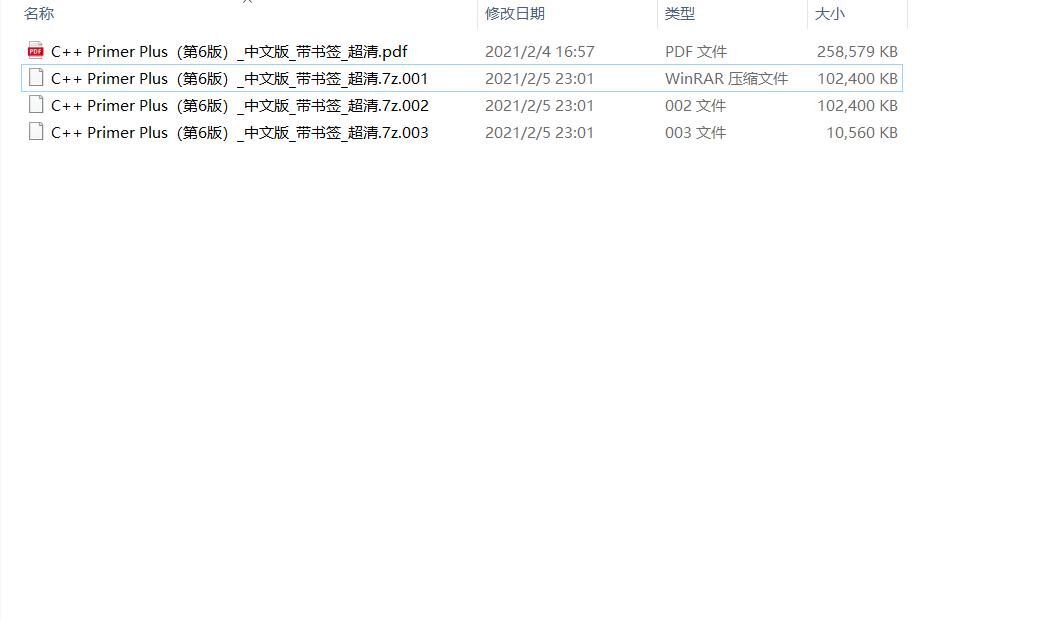
Task: Click the 003 文件 type cell
Action: coord(695,132)
